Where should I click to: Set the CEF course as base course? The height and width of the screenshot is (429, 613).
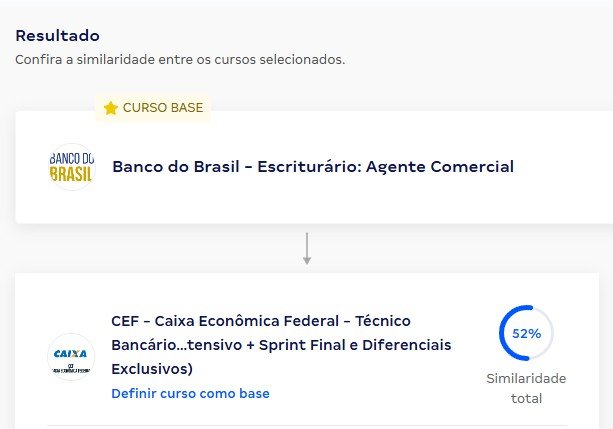pos(190,393)
